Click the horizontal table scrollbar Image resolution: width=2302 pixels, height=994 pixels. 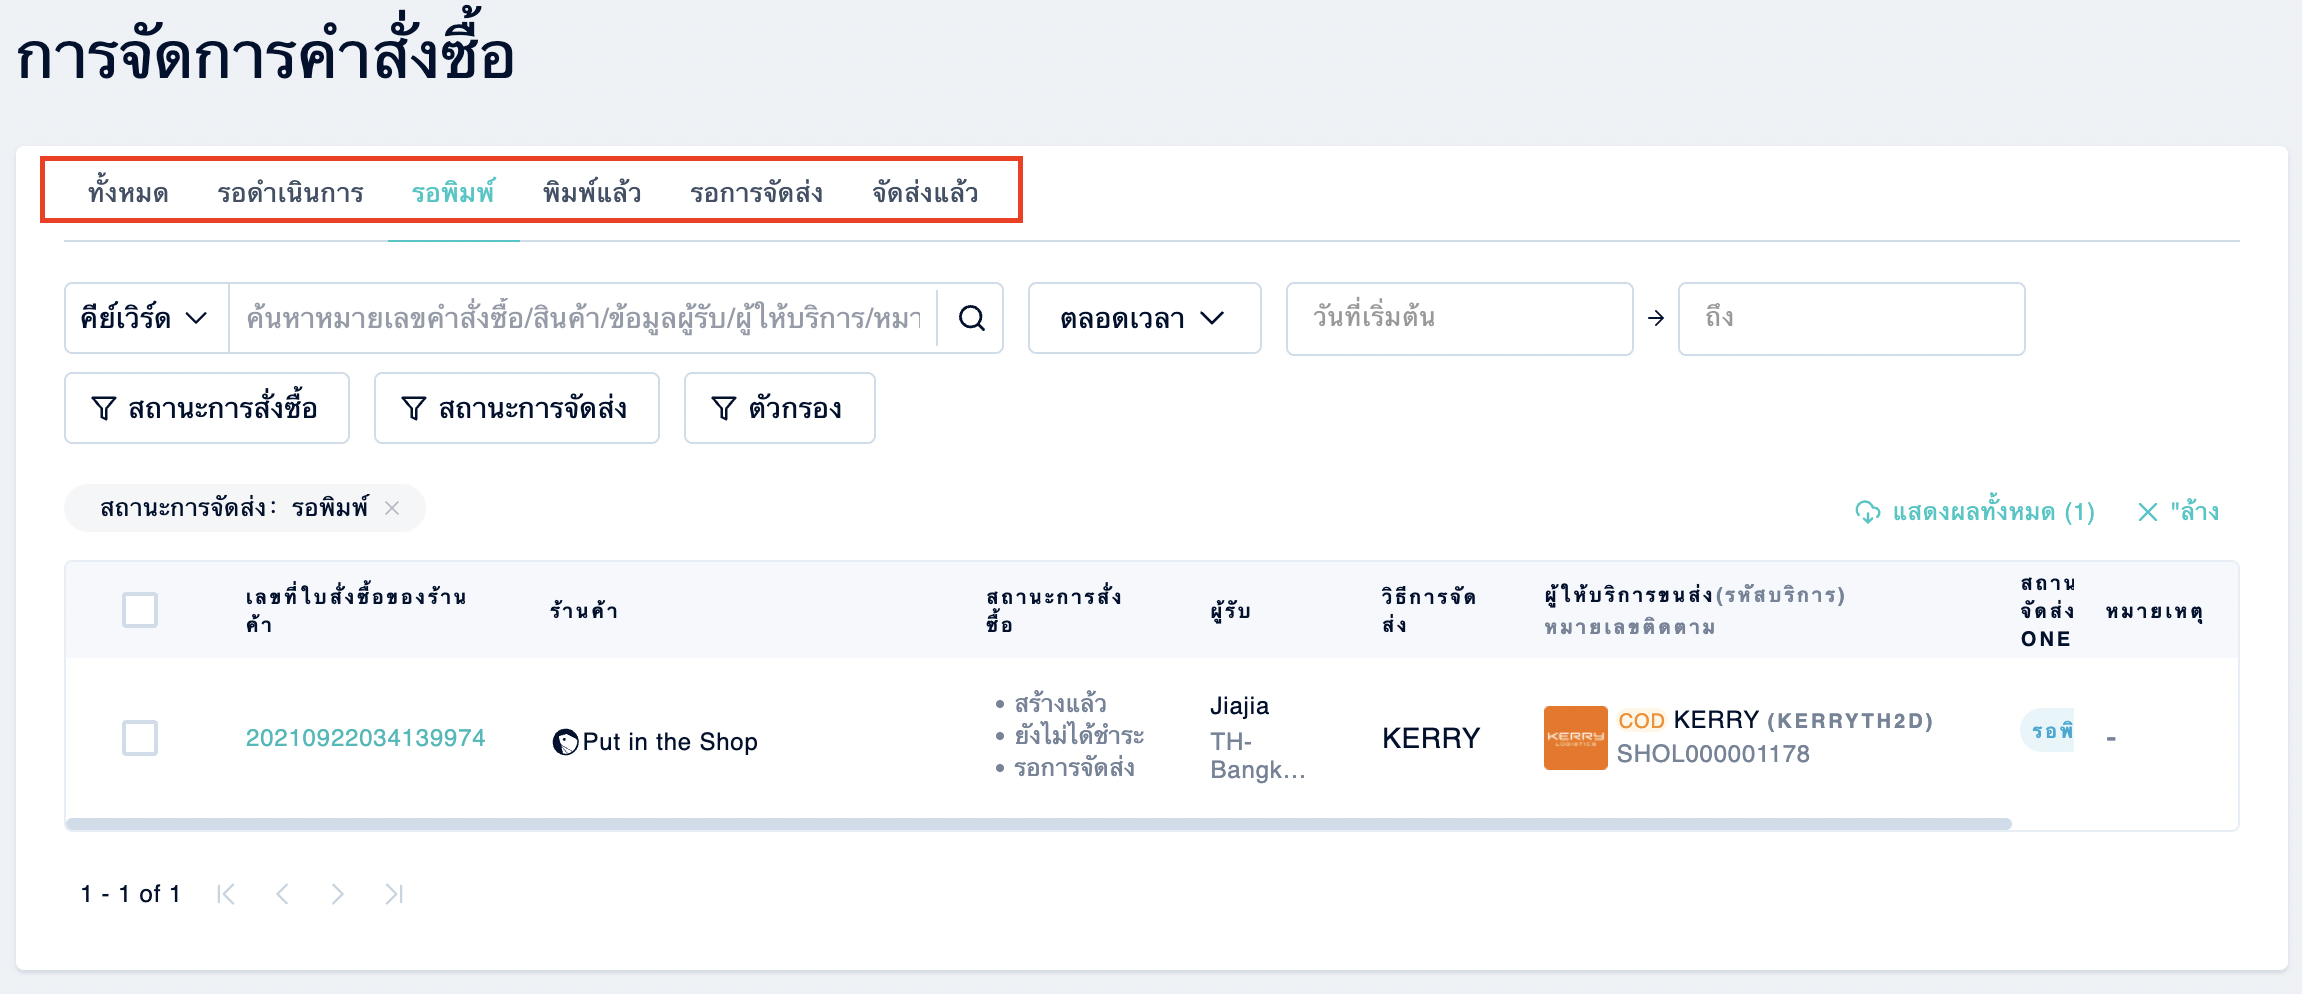[1038, 824]
